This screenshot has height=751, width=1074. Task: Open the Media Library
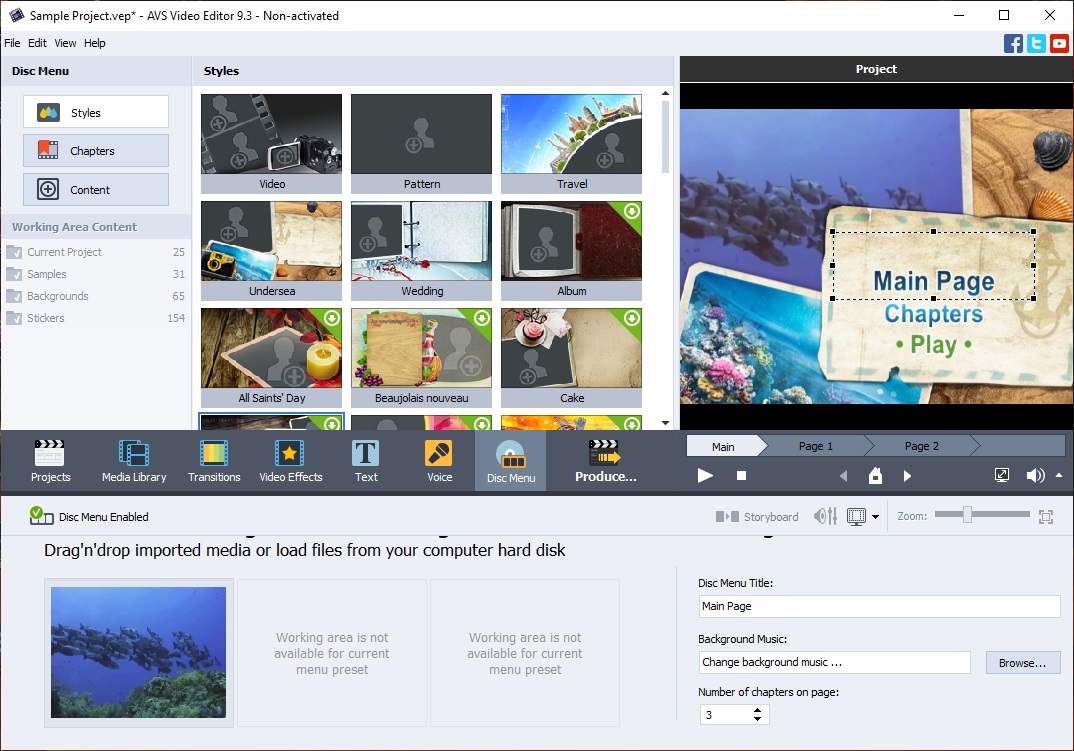coord(134,461)
